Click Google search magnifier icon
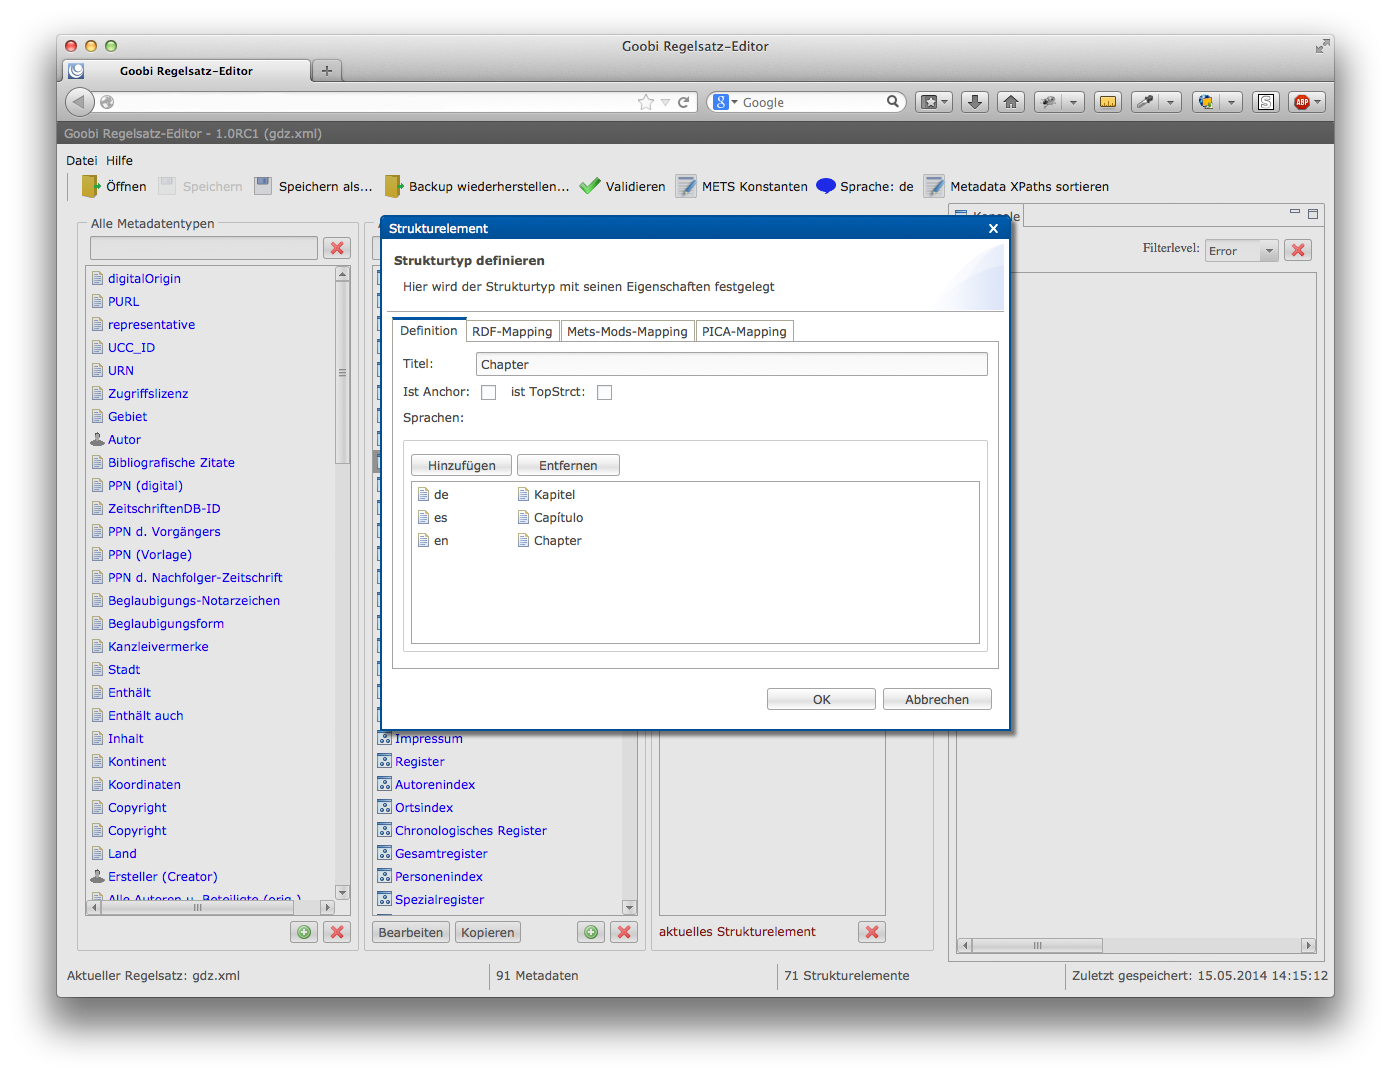Image resolution: width=1391 pixels, height=1076 pixels. pyautogui.click(x=893, y=102)
